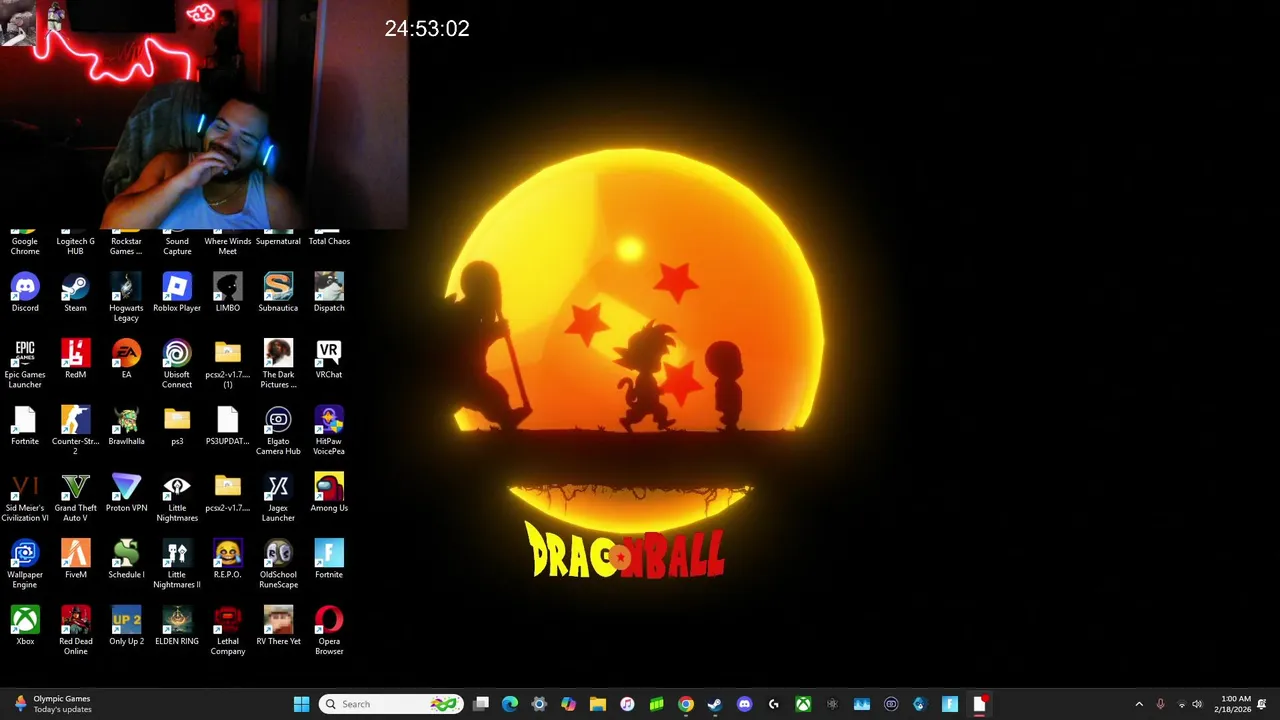Switch to Steam in taskbar
1280x720 pixels.
point(715,704)
